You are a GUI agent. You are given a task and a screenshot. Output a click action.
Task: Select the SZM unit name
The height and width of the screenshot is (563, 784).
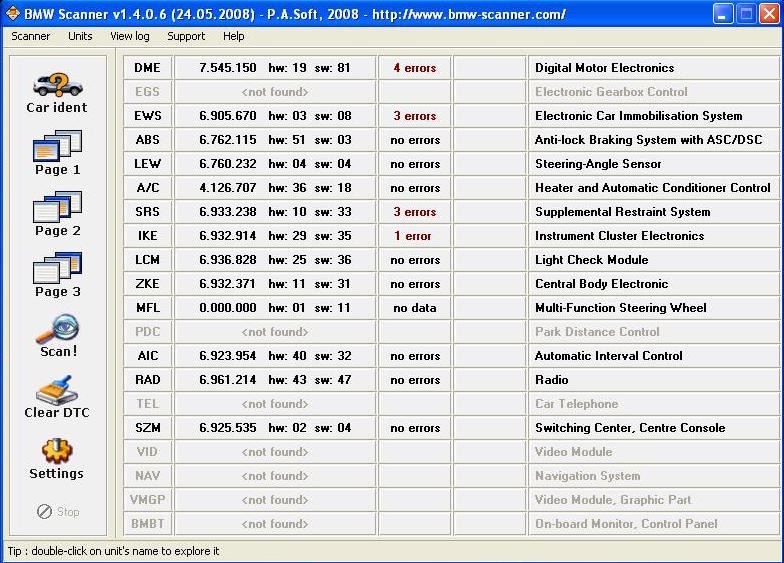click(x=148, y=428)
